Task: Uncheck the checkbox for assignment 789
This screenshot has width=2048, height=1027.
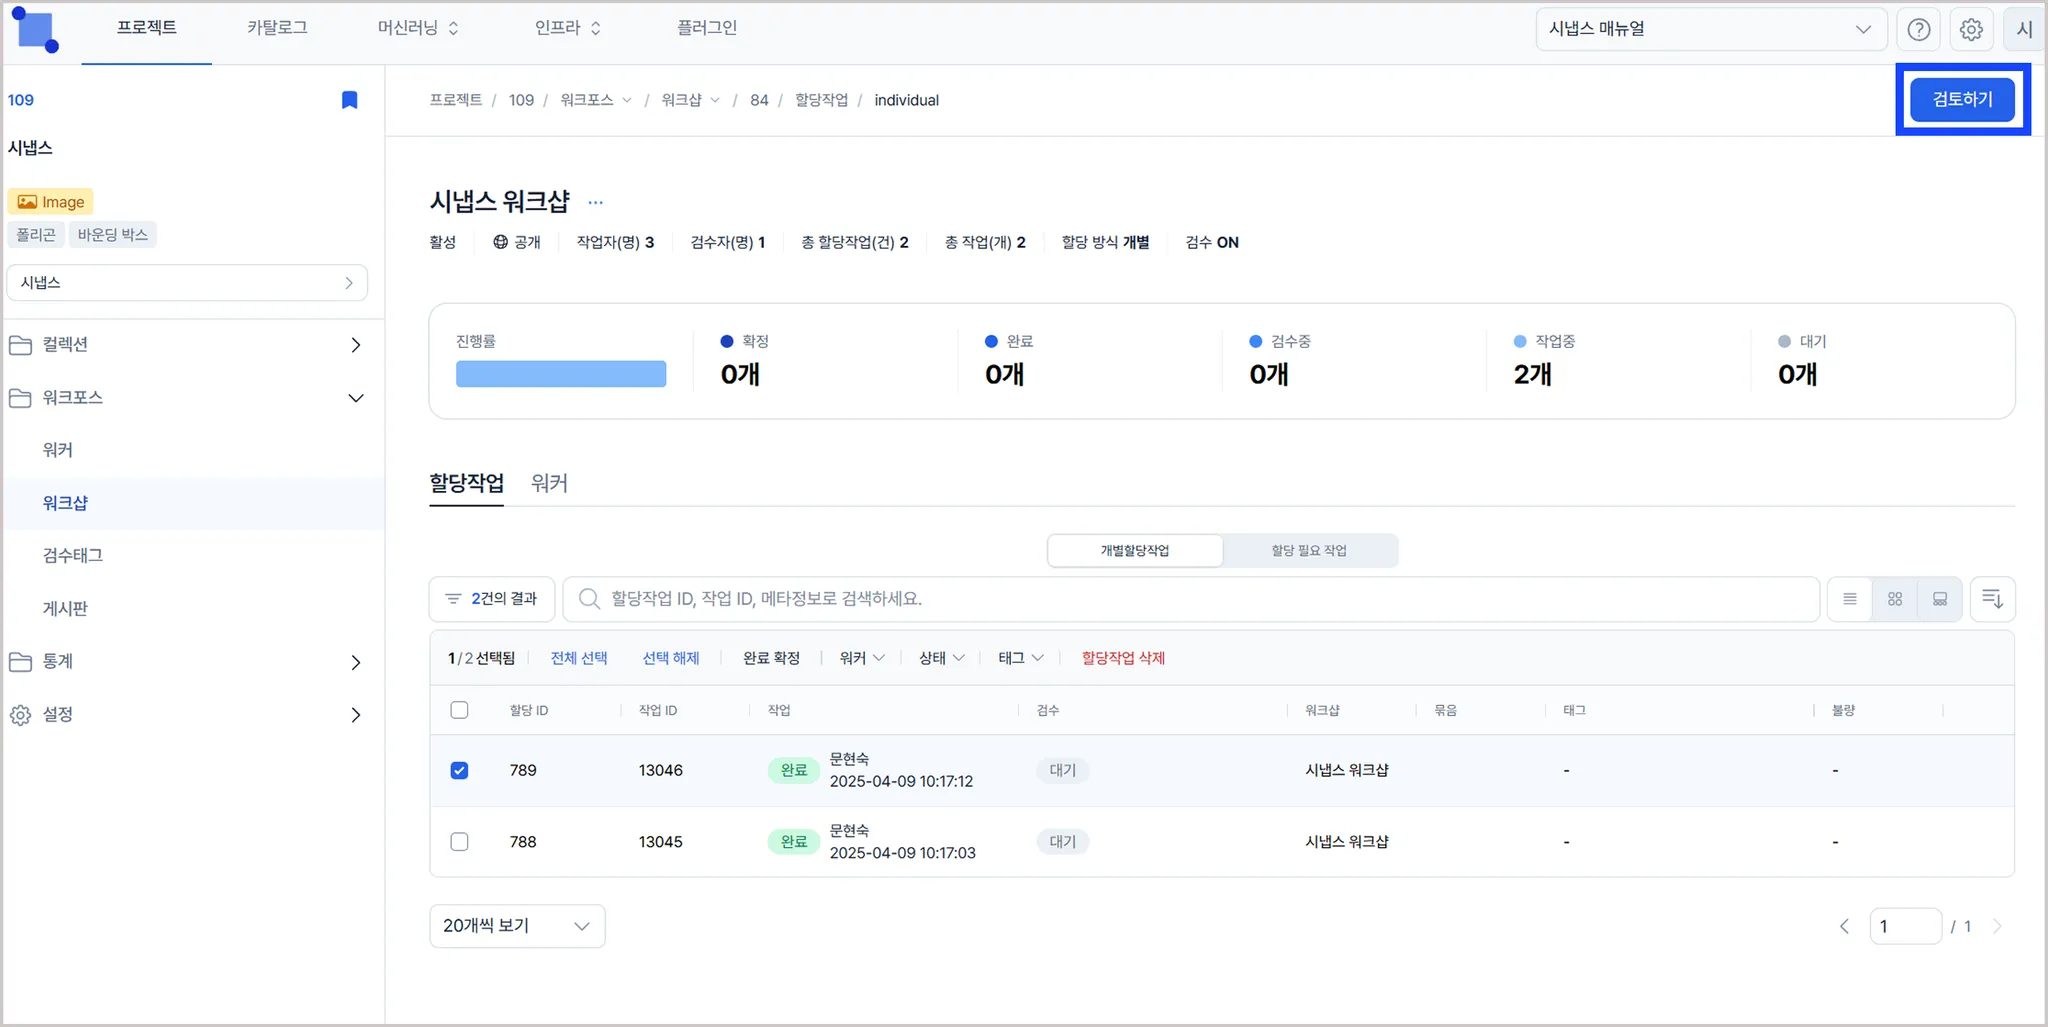Action: (459, 770)
